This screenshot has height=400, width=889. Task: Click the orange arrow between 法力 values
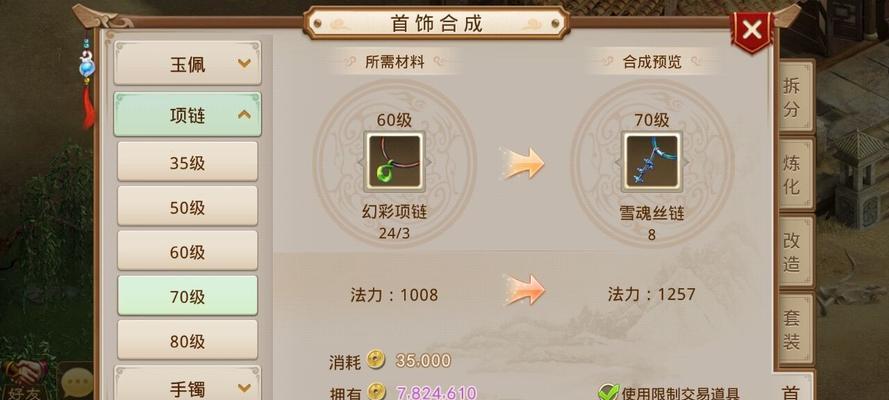pos(525,290)
